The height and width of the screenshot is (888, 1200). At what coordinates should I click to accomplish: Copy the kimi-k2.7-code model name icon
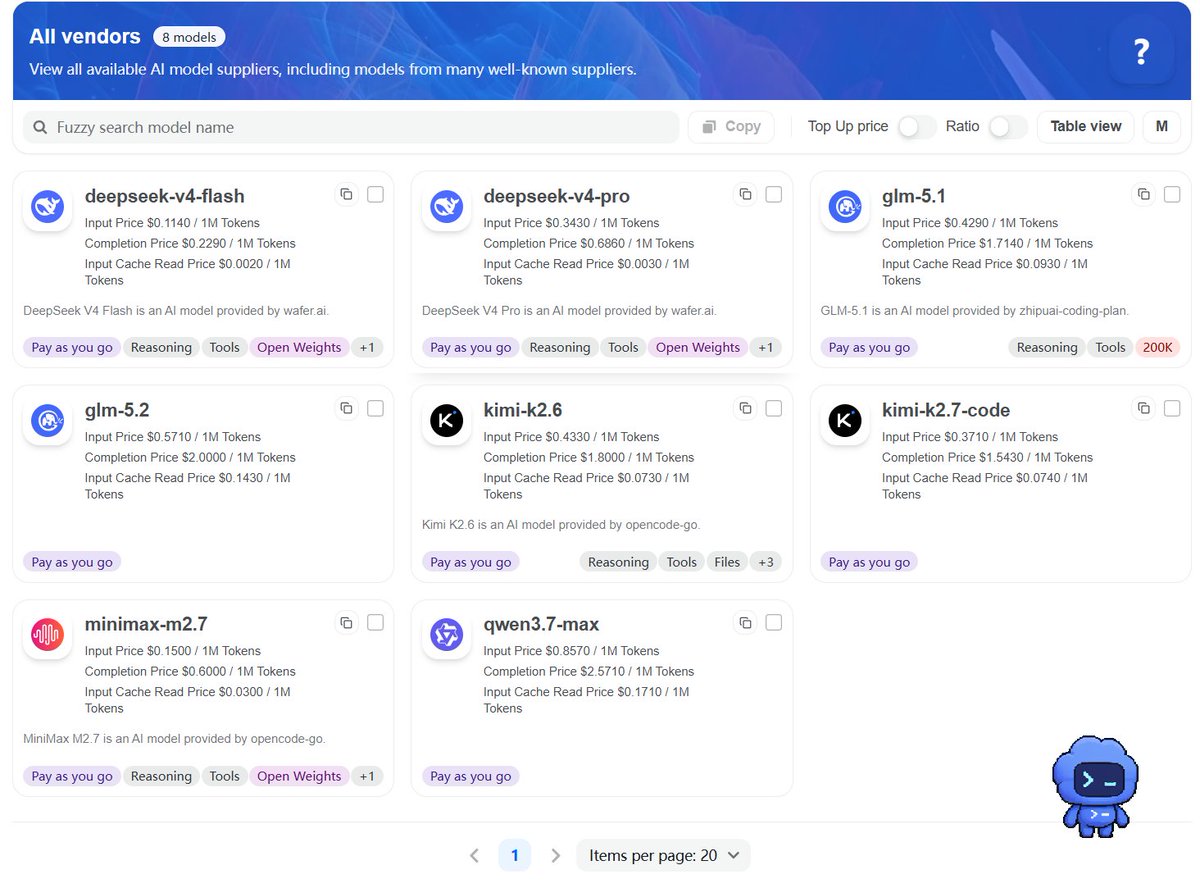click(1143, 408)
